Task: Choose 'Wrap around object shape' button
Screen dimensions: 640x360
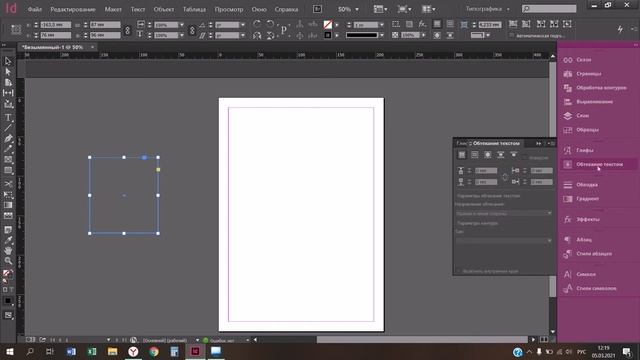Action: pyautogui.click(x=488, y=155)
